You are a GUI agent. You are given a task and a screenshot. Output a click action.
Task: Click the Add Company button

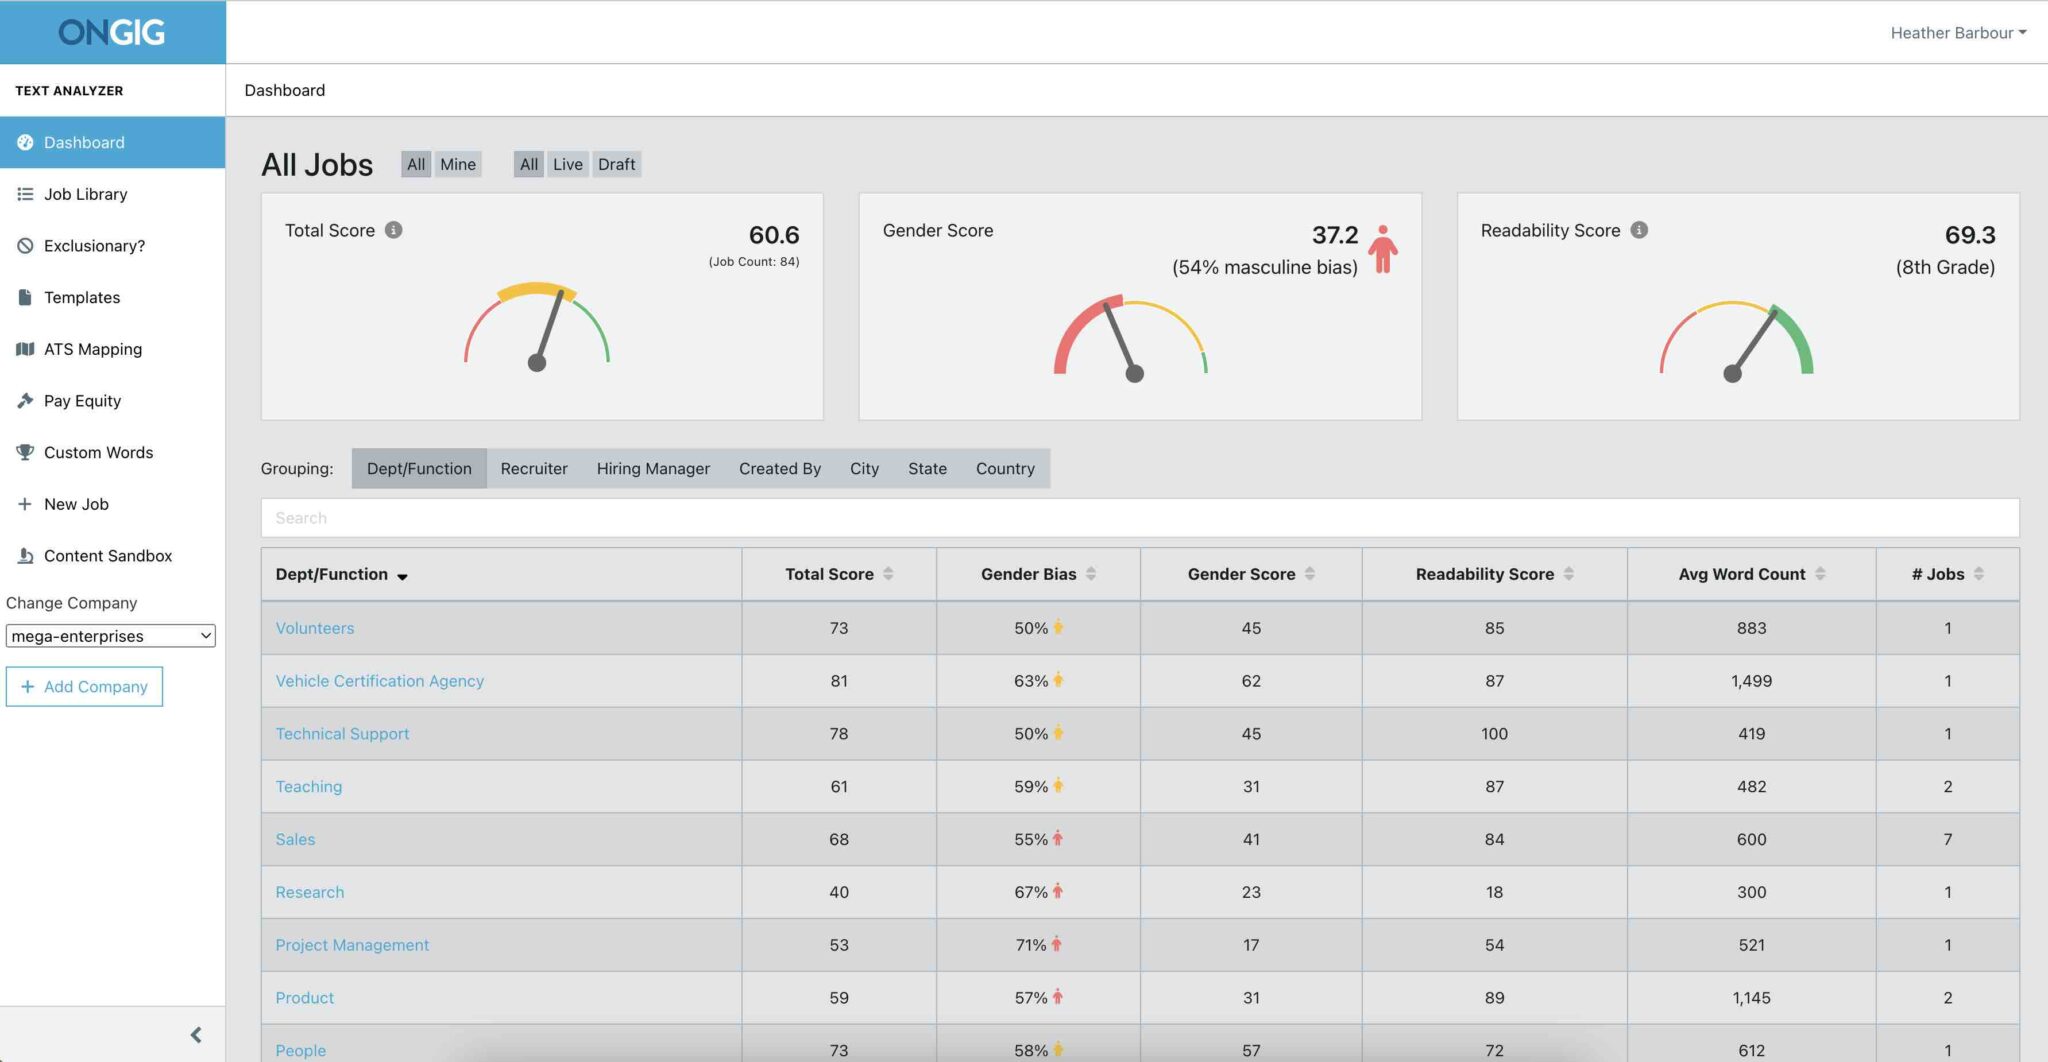pyautogui.click(x=84, y=687)
